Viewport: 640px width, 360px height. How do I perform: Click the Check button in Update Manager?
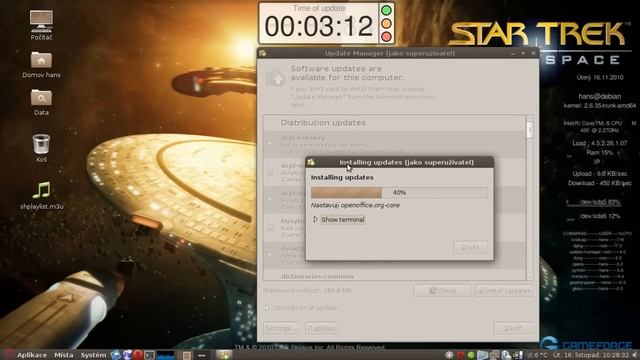[x=442, y=291]
